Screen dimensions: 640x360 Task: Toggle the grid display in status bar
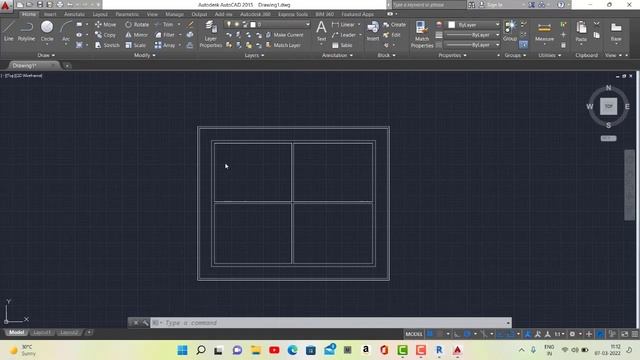pos(430,334)
